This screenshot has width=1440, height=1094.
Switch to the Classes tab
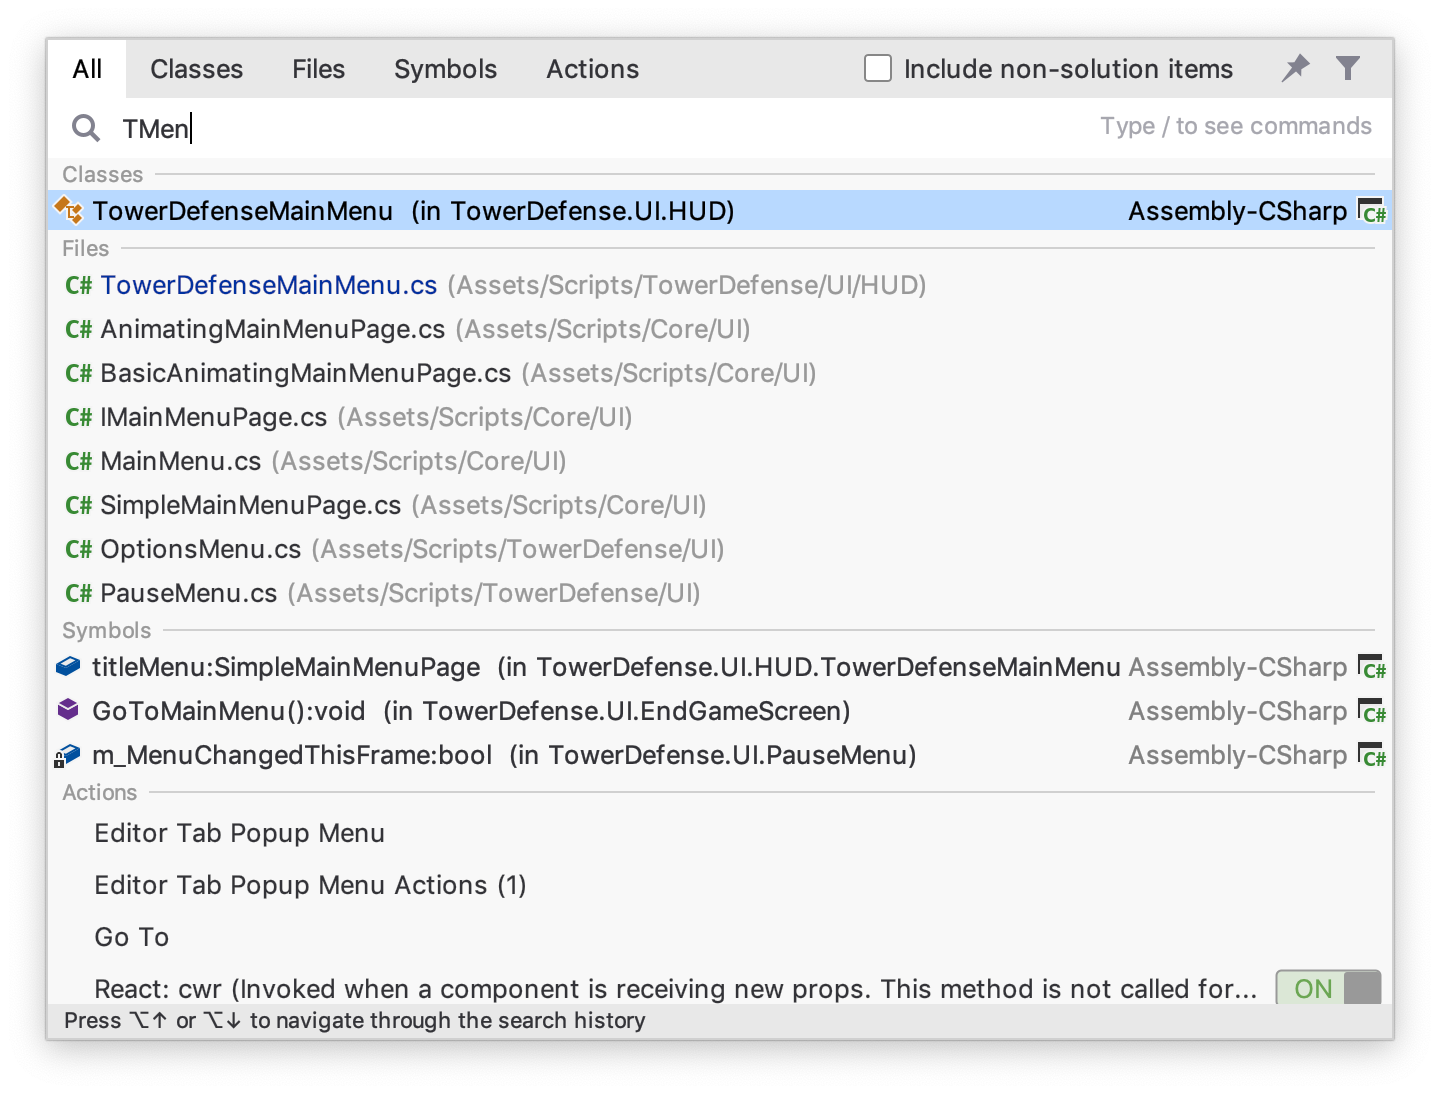point(197,69)
